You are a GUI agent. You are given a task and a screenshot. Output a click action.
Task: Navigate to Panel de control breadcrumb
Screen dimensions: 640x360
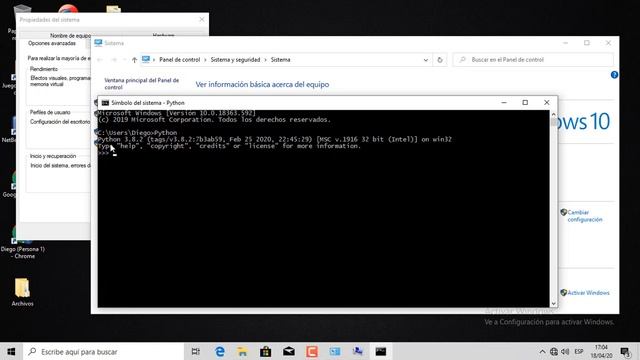180,60
